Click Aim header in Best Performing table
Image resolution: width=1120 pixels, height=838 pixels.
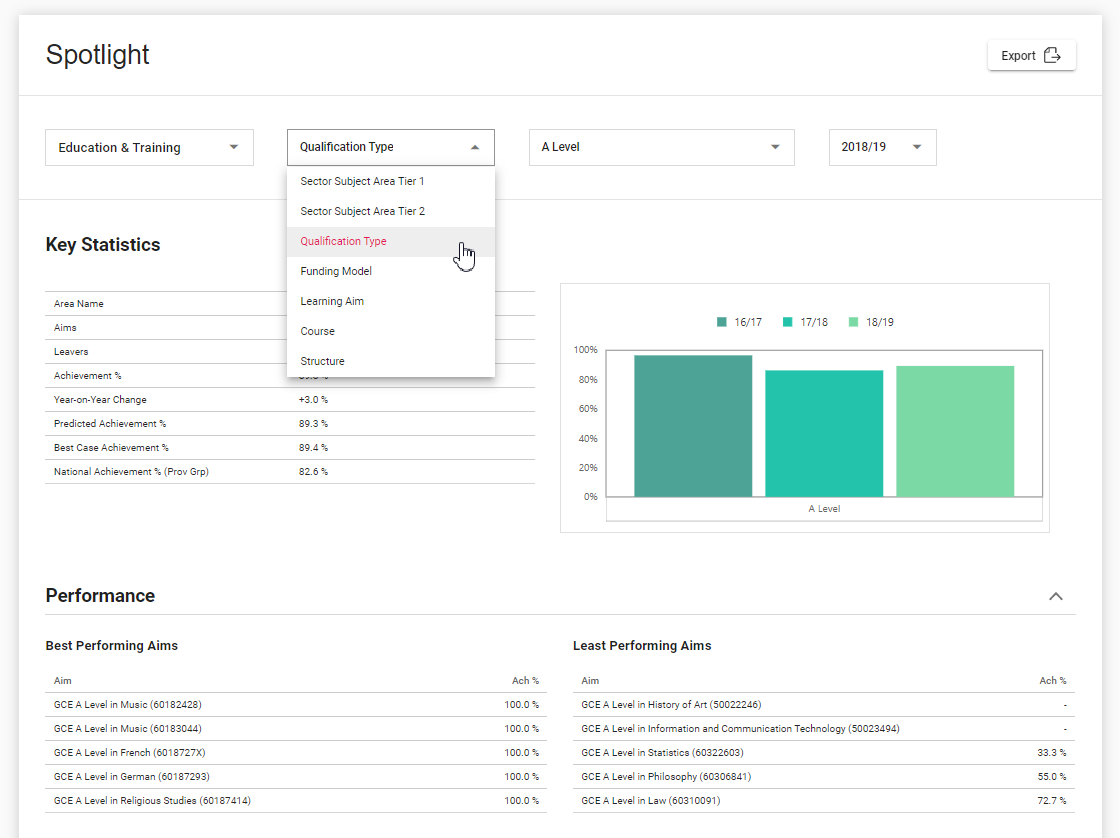coord(63,681)
